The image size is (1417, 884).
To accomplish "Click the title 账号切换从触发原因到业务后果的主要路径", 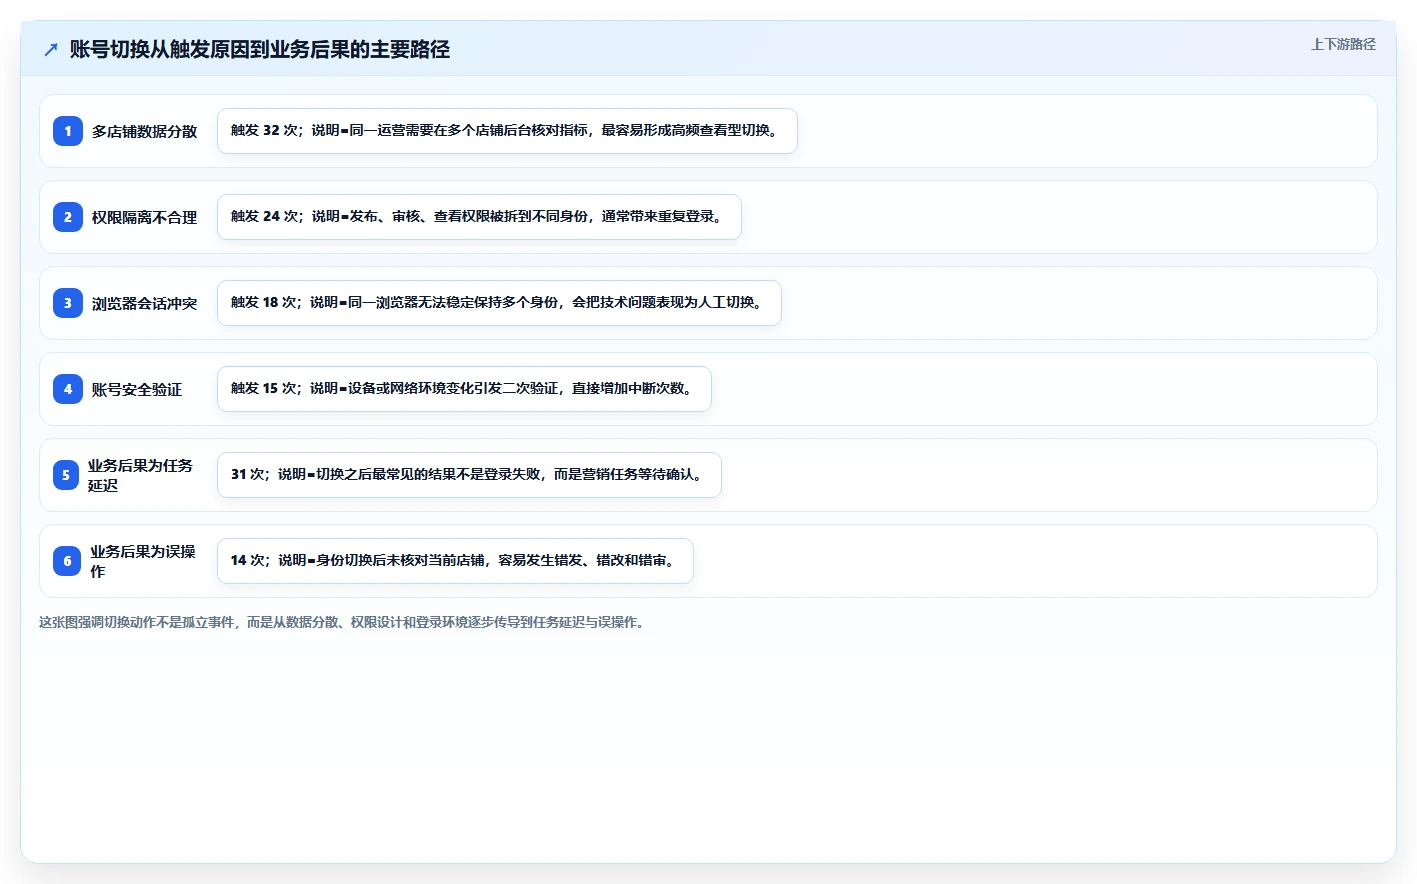I will click(x=260, y=49).
